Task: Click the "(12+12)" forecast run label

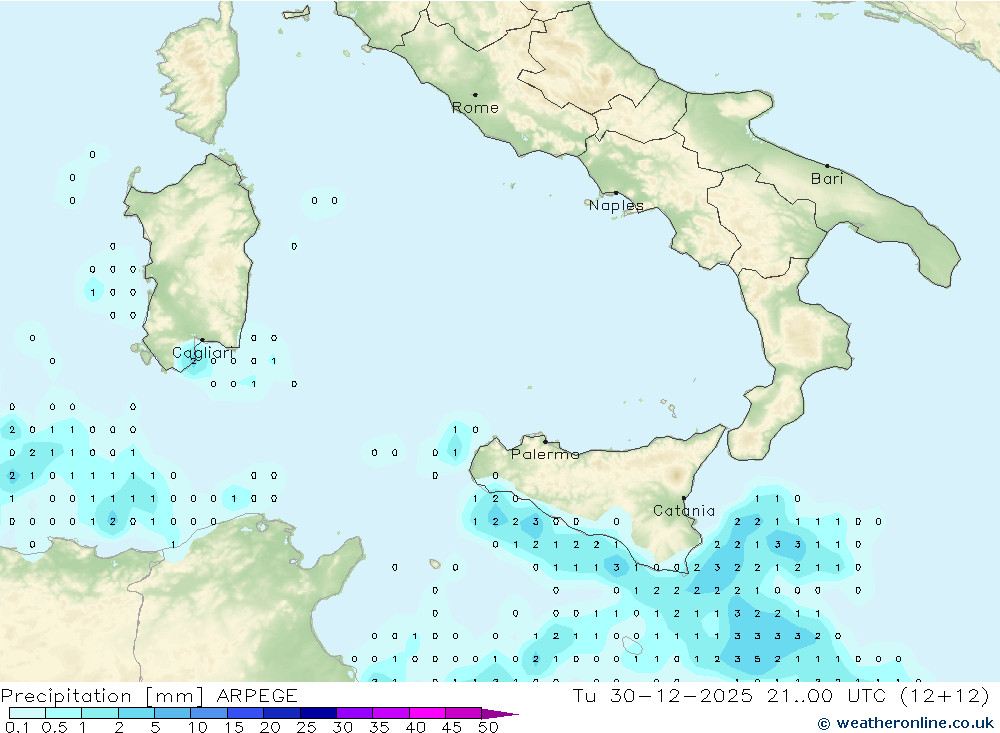Action: click(945, 695)
